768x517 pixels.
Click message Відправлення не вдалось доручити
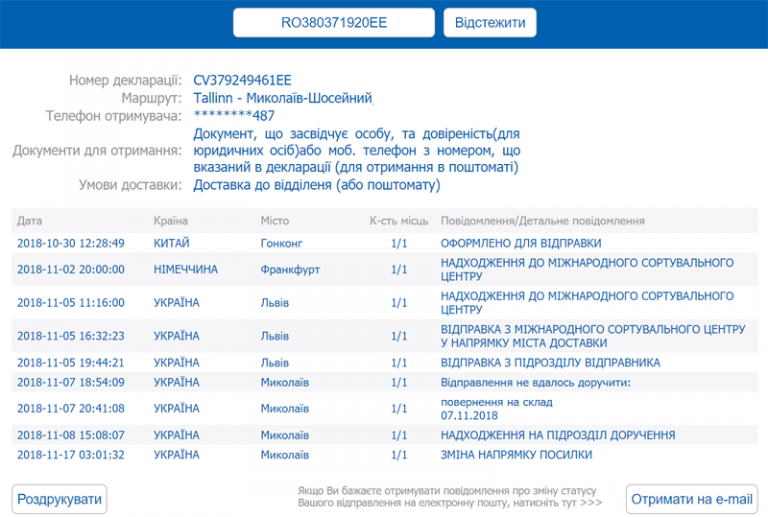tap(536, 382)
